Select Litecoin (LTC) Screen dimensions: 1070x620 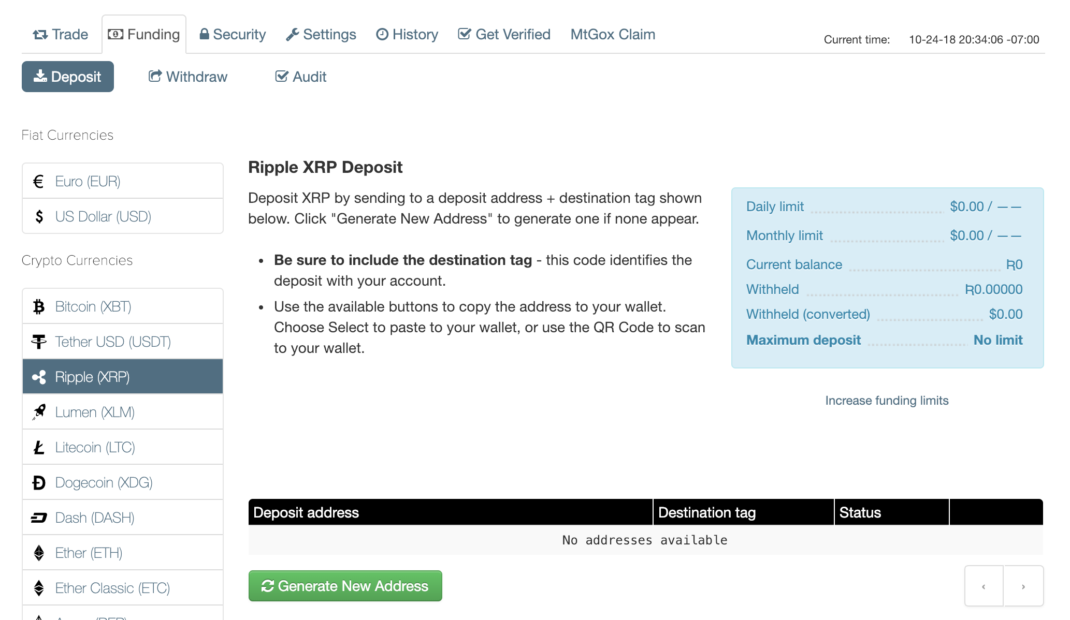click(x=123, y=447)
